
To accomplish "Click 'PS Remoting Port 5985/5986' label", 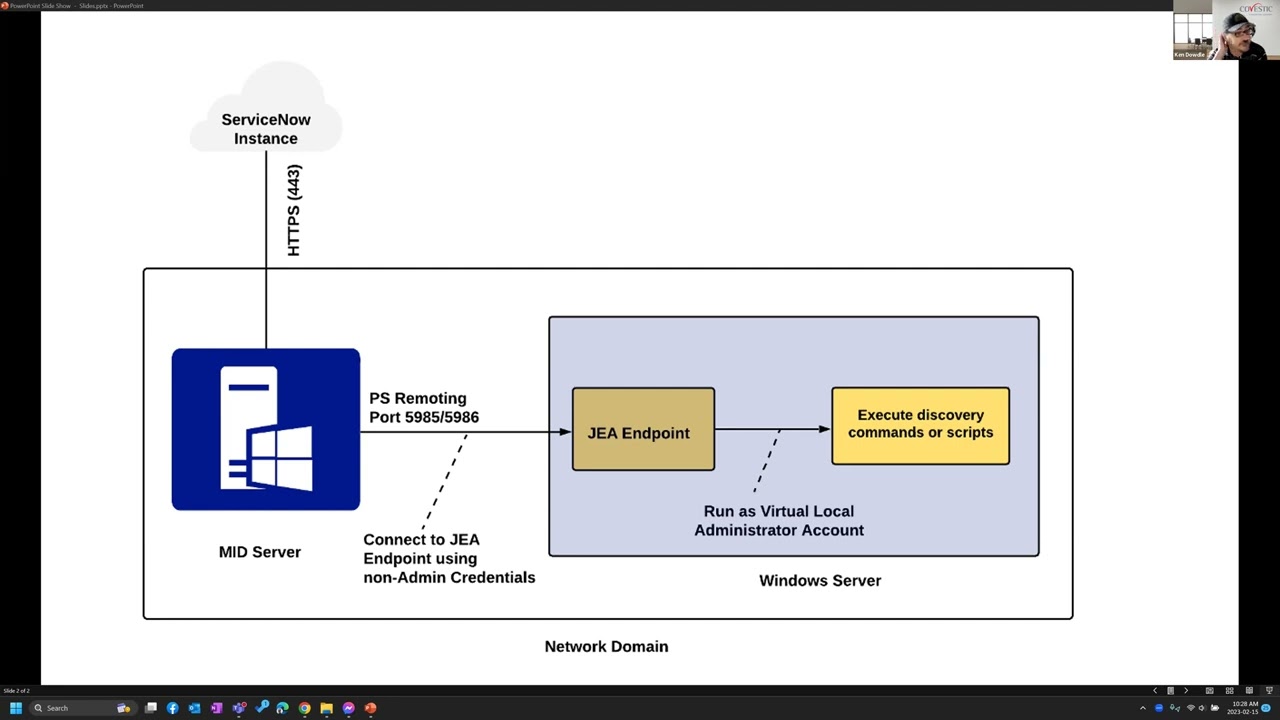I will (x=424, y=408).
